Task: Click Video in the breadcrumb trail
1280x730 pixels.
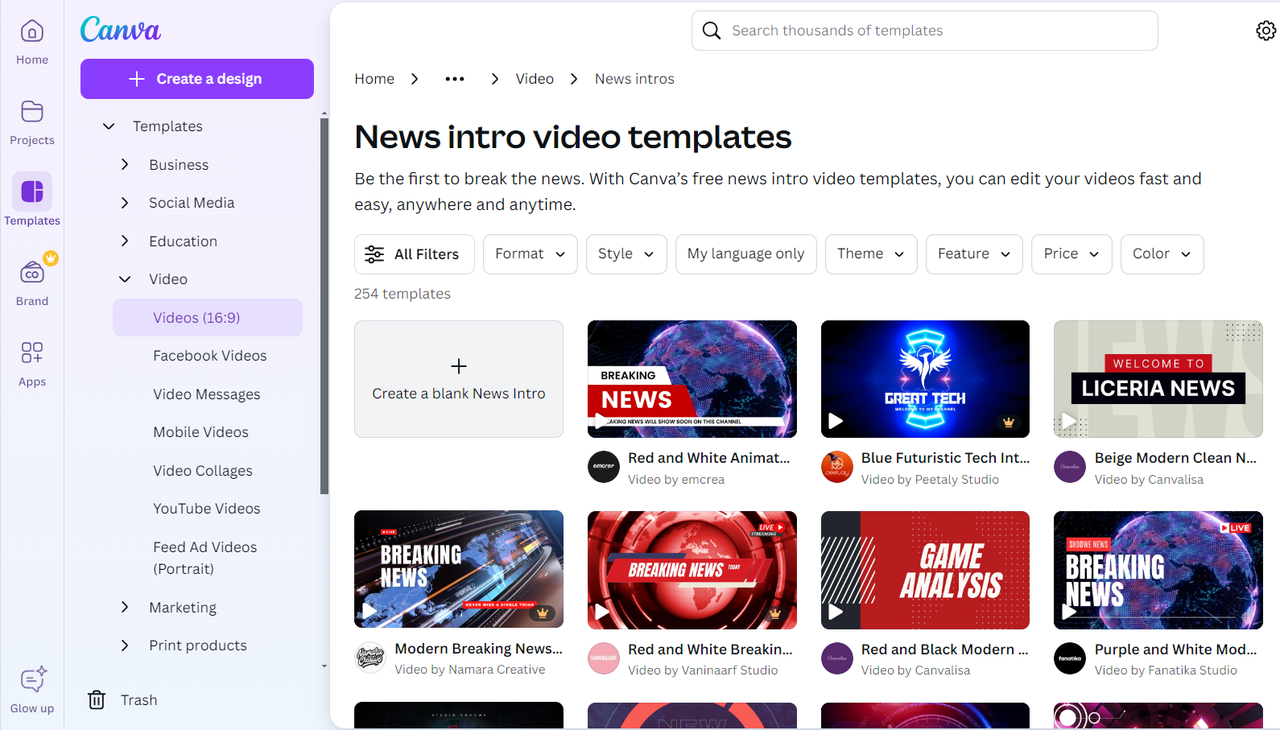Action: click(534, 78)
